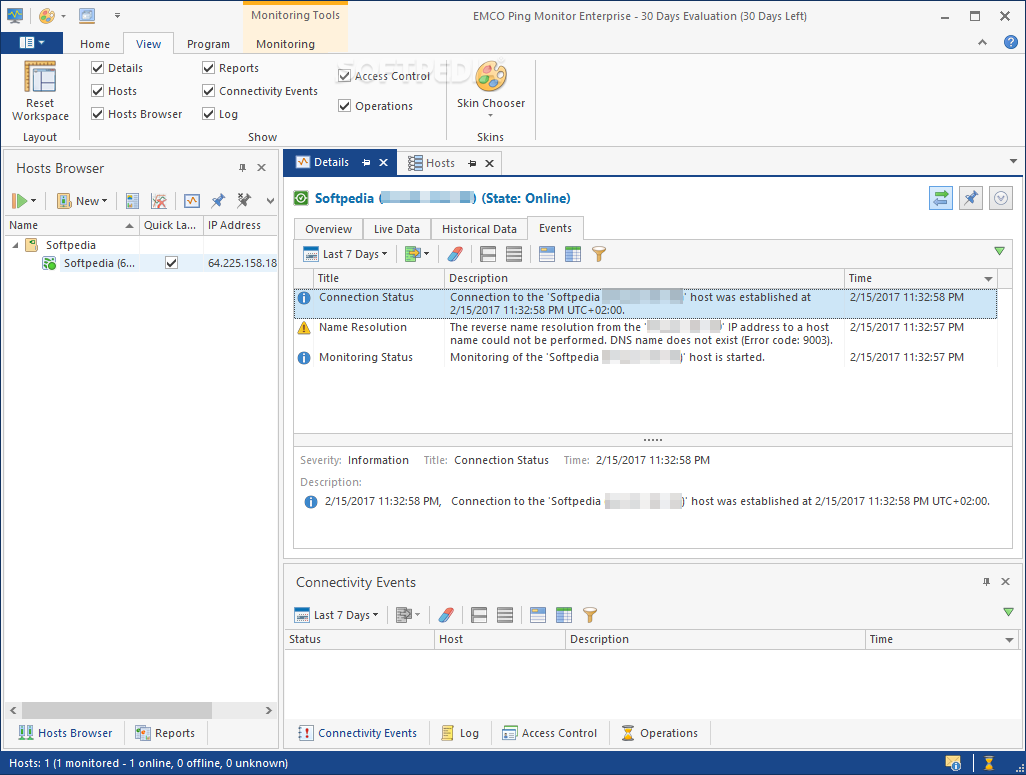This screenshot has width=1026, height=775.
Task: Collapse the ribbon with the up chevron
Action: (x=982, y=43)
